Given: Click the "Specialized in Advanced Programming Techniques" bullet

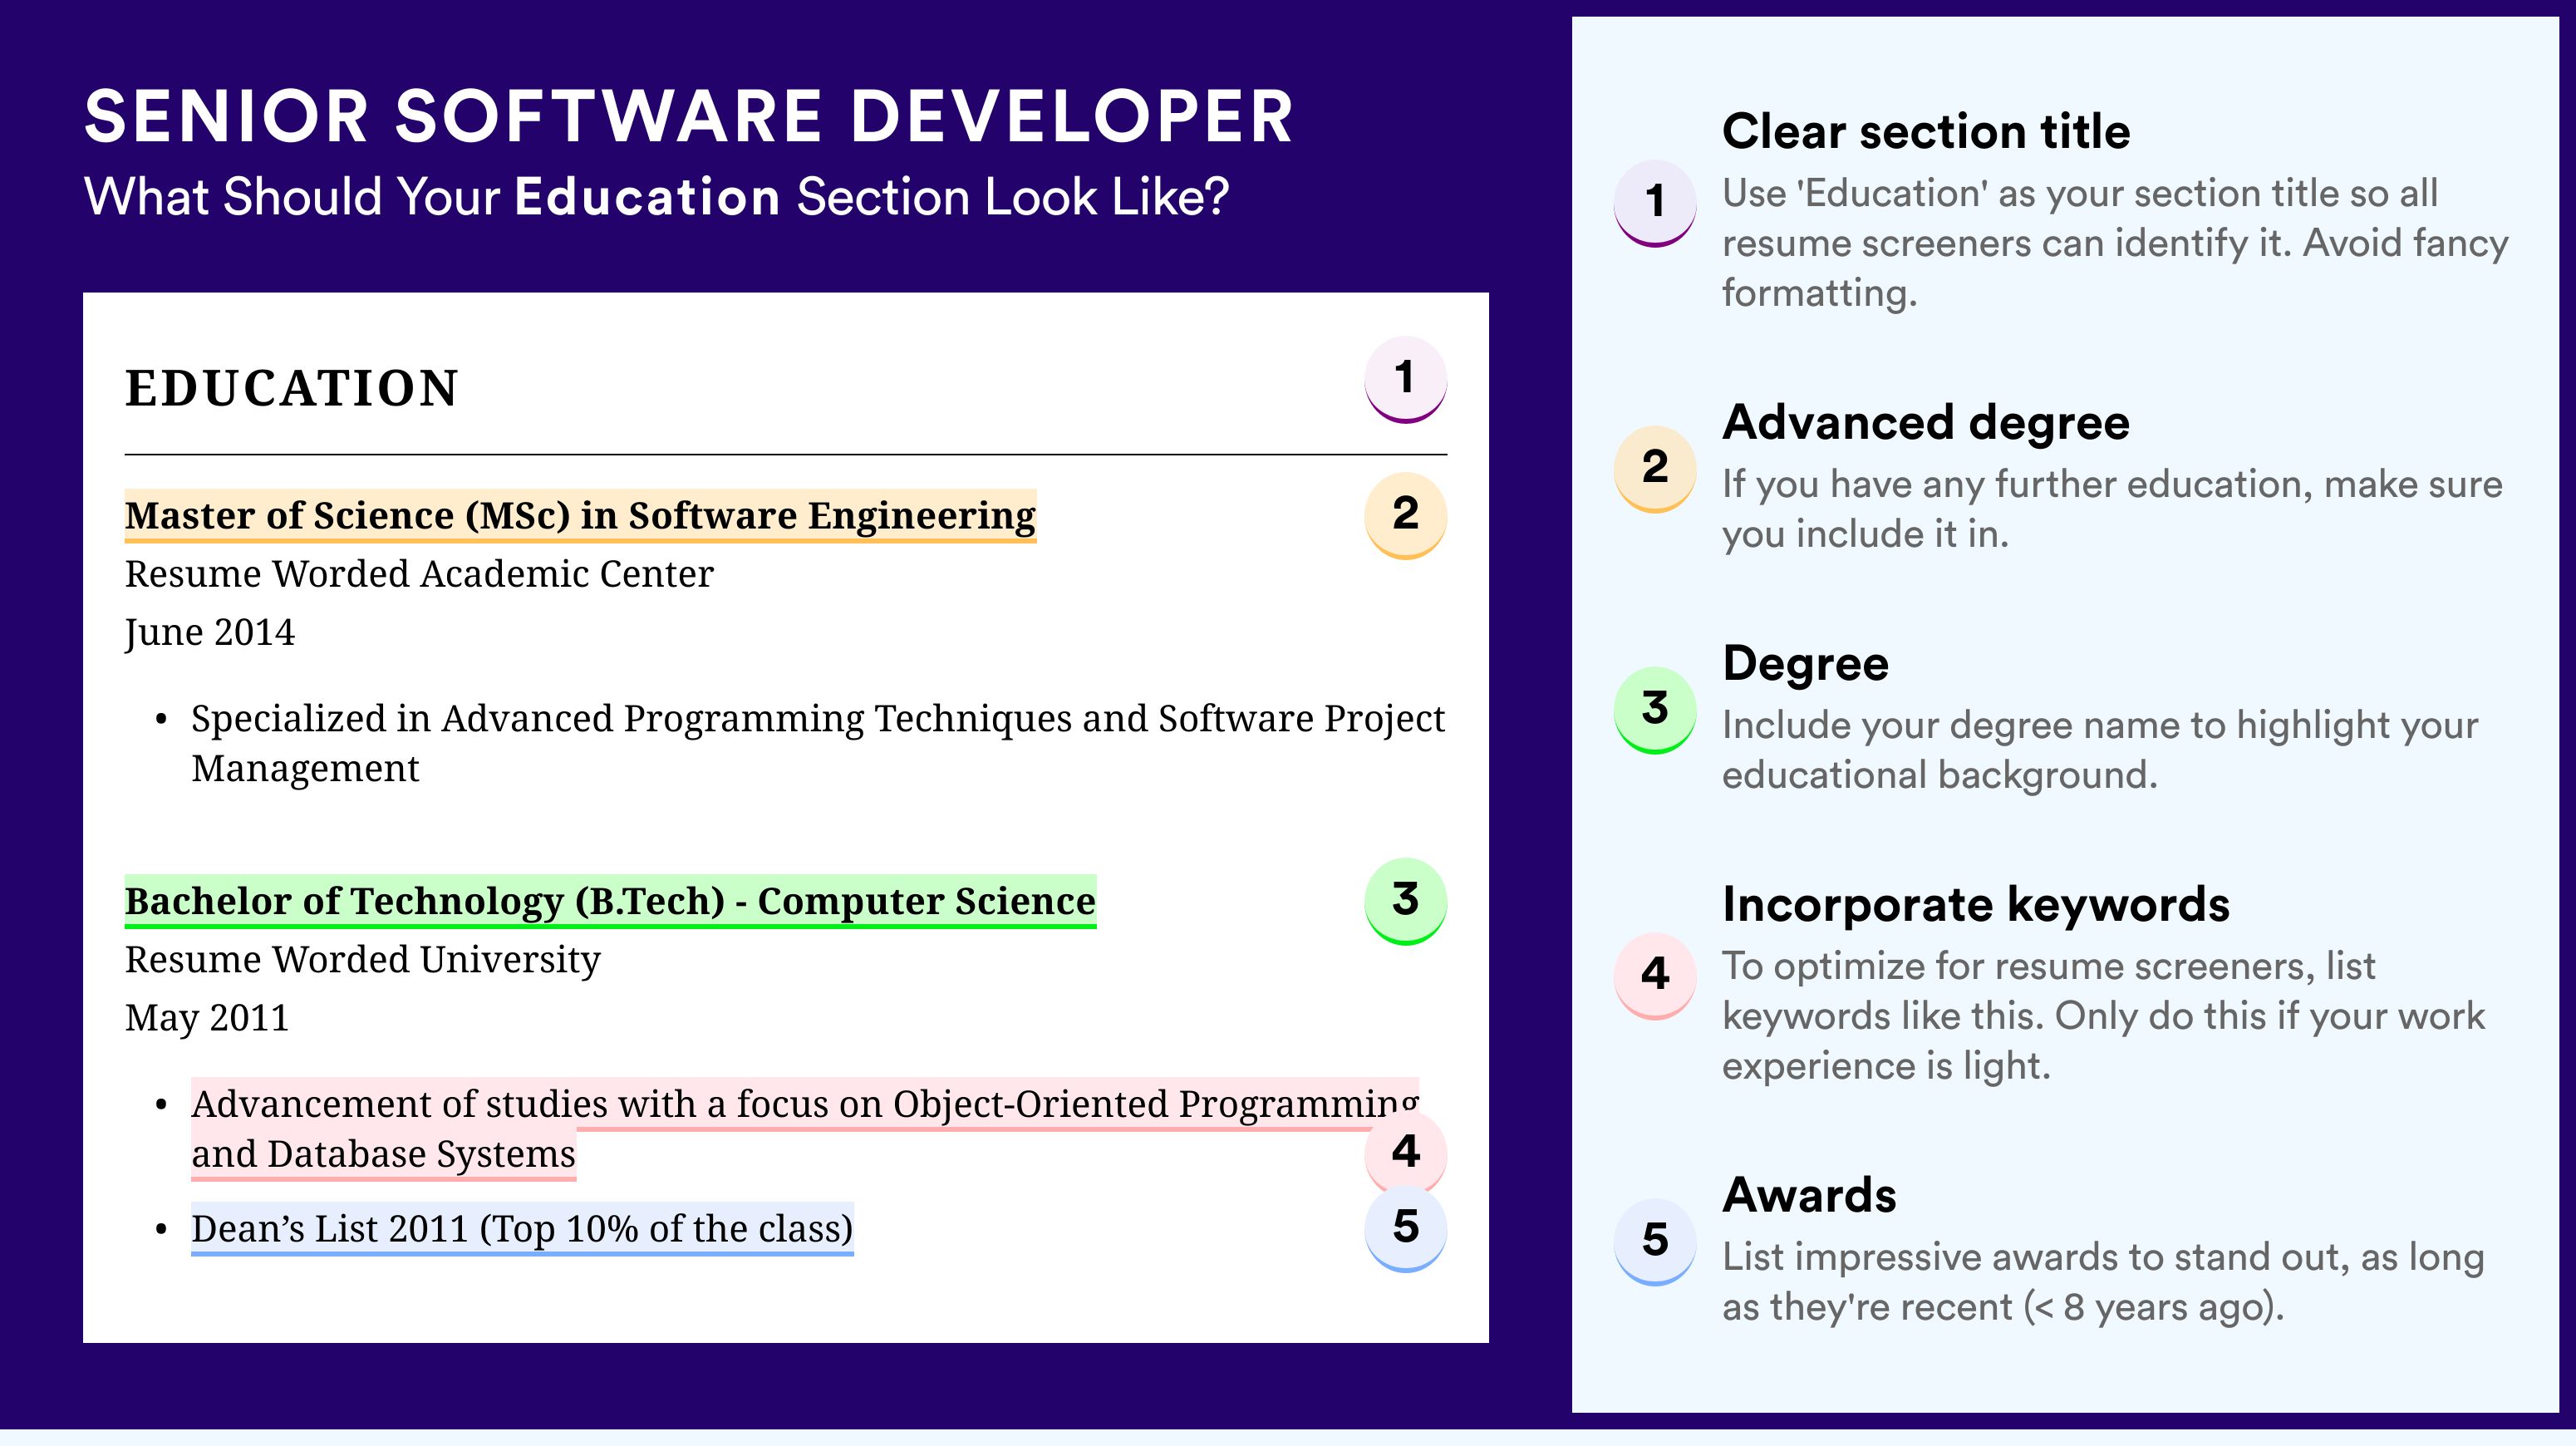Looking at the screenshot, I should tap(817, 743).
